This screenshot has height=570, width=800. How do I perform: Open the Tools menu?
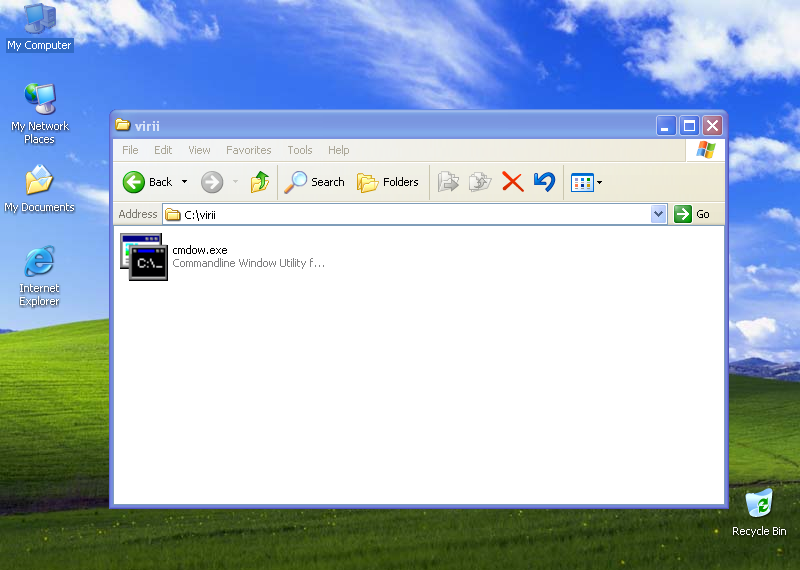[x=299, y=150]
